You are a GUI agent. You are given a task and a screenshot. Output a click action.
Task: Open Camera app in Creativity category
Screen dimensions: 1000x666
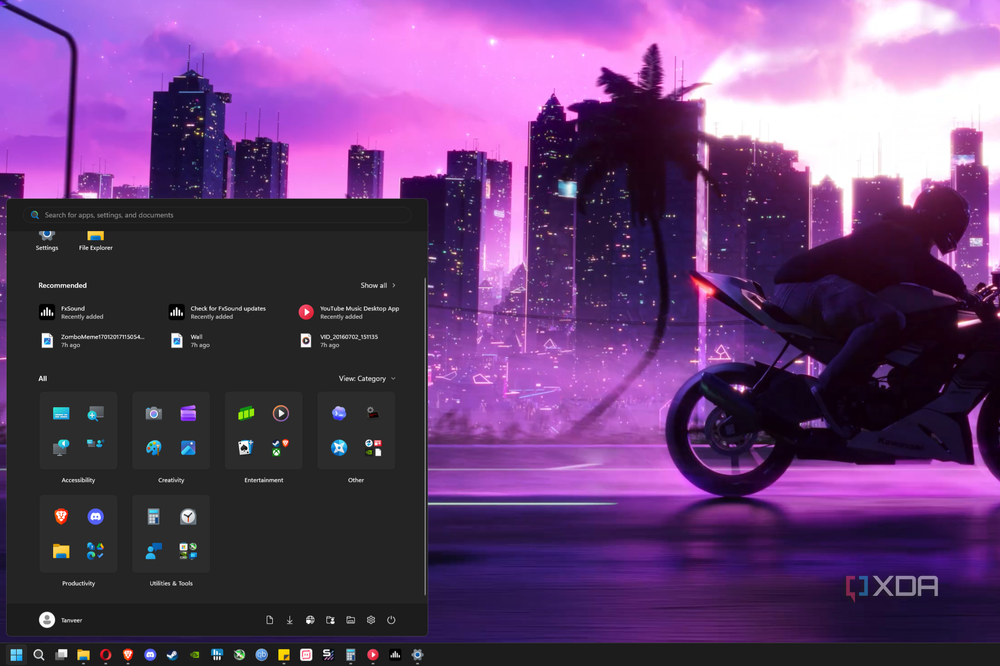point(154,413)
